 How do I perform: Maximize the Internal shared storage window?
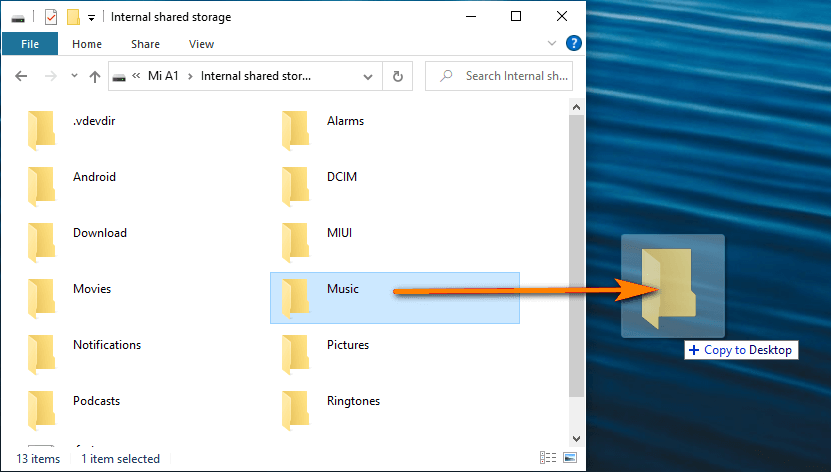pyautogui.click(x=516, y=16)
